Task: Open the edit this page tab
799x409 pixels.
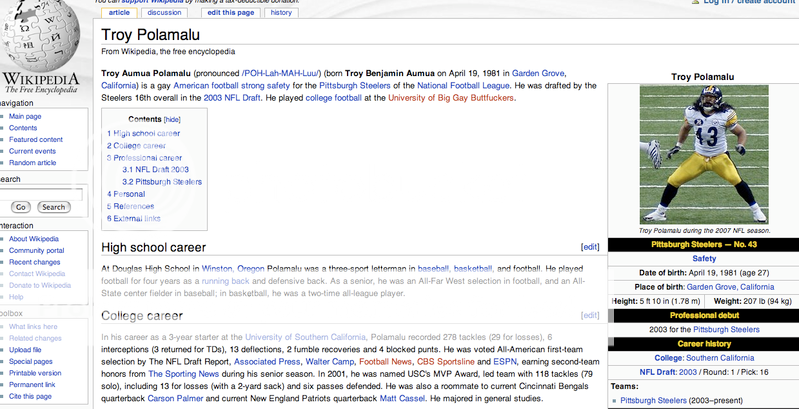Action: 230,12
